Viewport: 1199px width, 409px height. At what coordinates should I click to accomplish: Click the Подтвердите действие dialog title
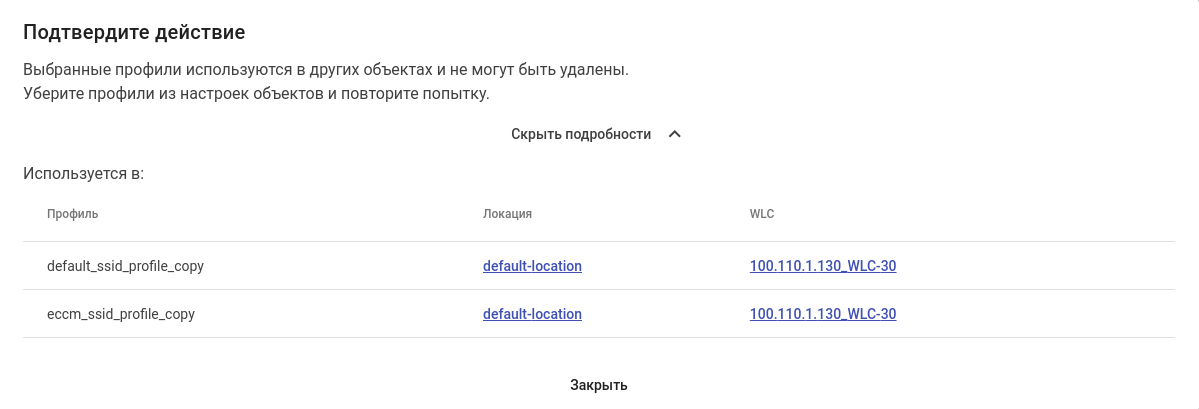coord(134,32)
